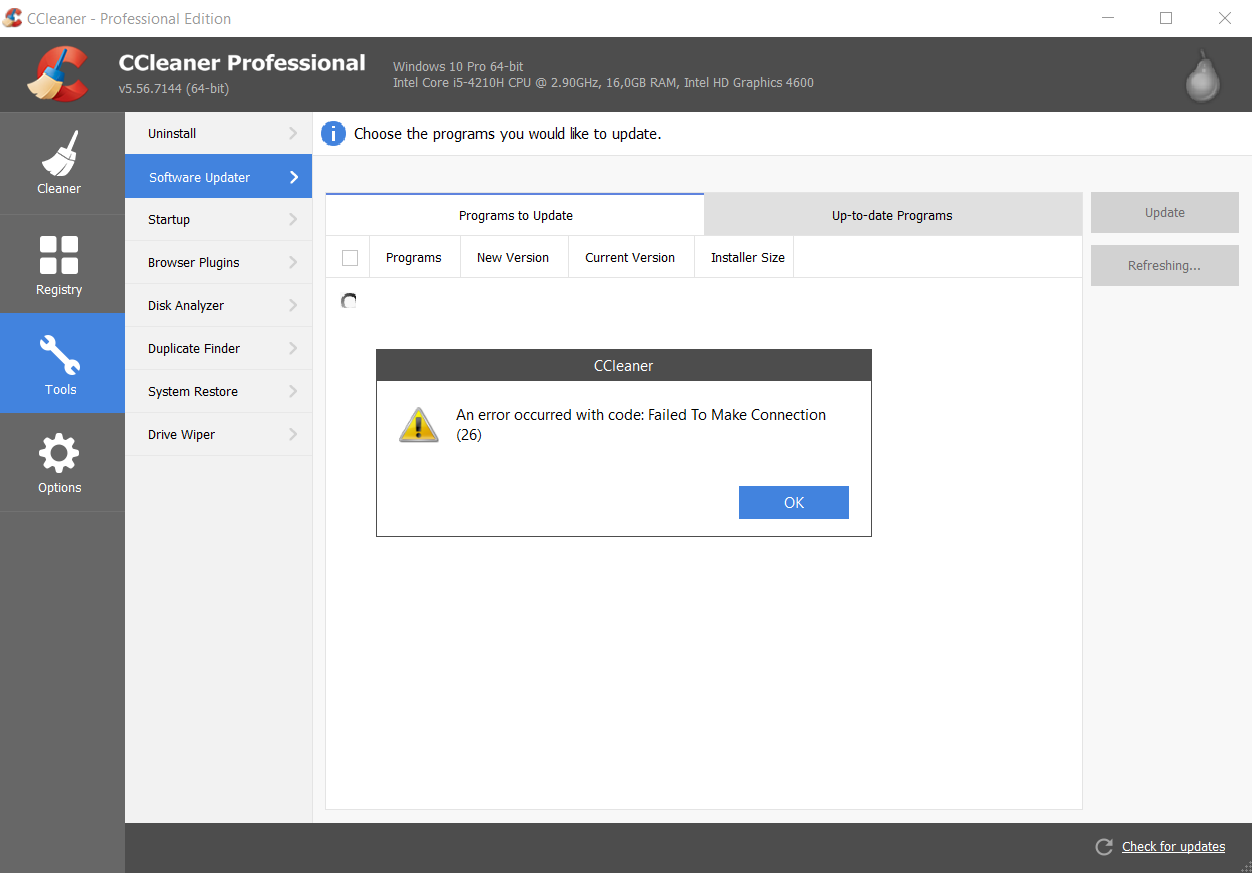Select the Tools wrench icon
Viewport: 1252px width, 873px height.
[x=60, y=355]
